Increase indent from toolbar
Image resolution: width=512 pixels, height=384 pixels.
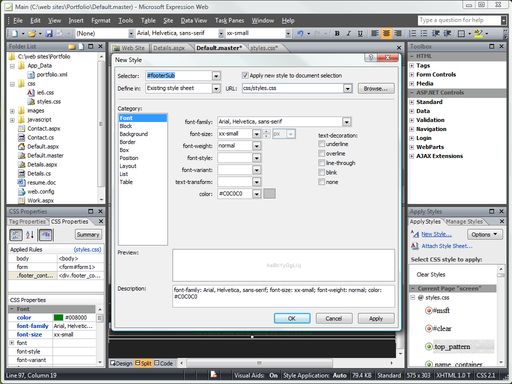[x=447, y=33]
